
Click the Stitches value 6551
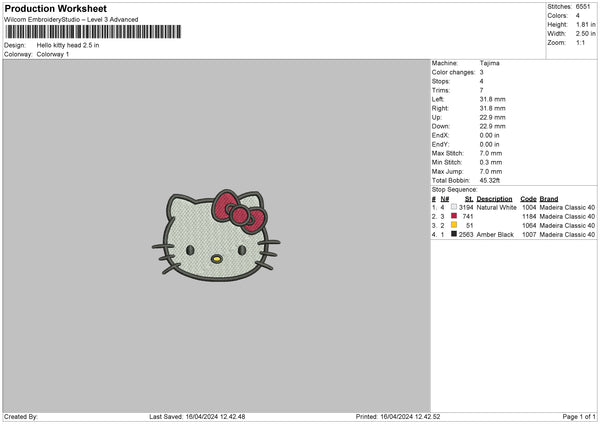(583, 7)
